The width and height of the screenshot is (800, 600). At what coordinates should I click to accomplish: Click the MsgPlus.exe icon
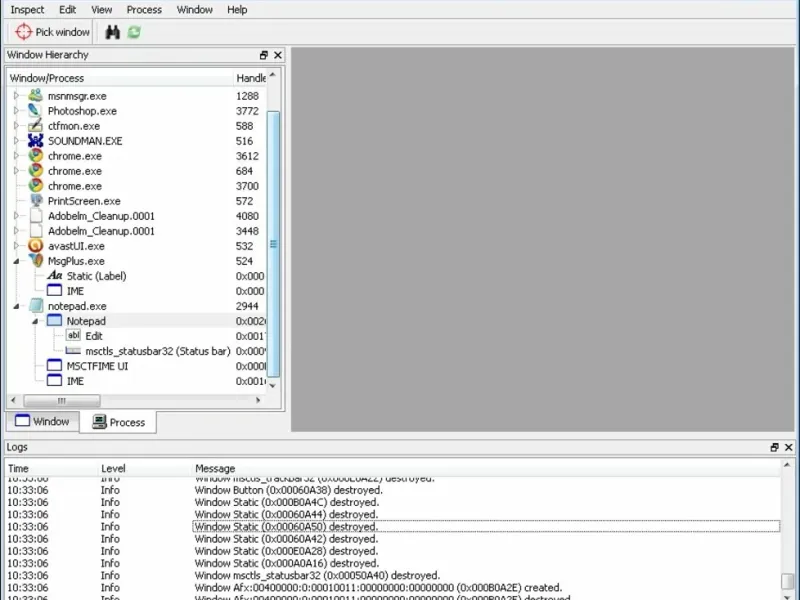point(35,261)
